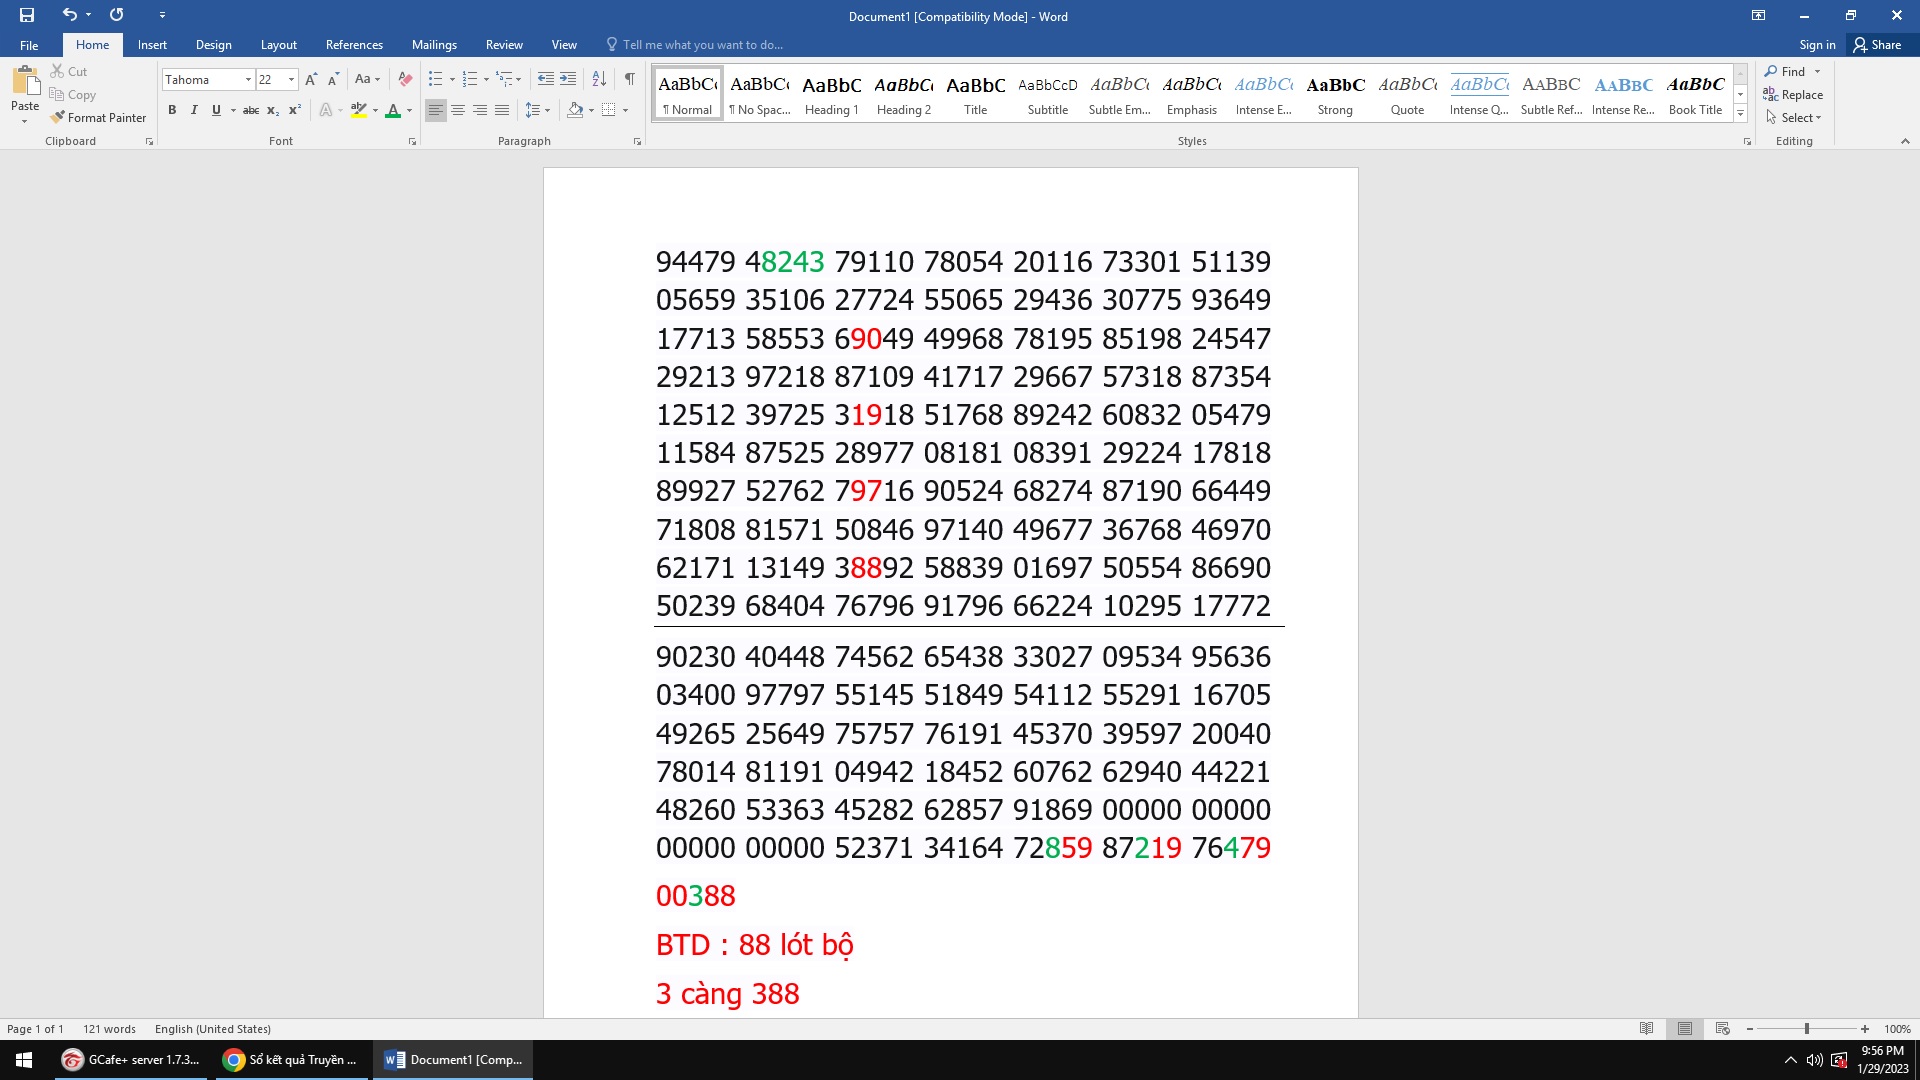The image size is (1920, 1080).
Task: Click the Clear All Formatting icon
Action: click(405, 79)
